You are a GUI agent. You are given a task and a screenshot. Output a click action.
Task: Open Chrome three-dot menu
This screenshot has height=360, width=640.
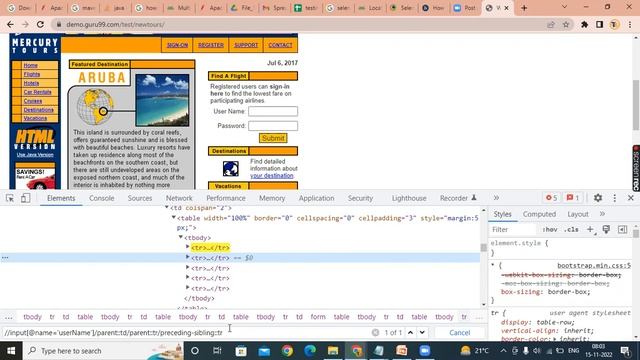pos(630,24)
